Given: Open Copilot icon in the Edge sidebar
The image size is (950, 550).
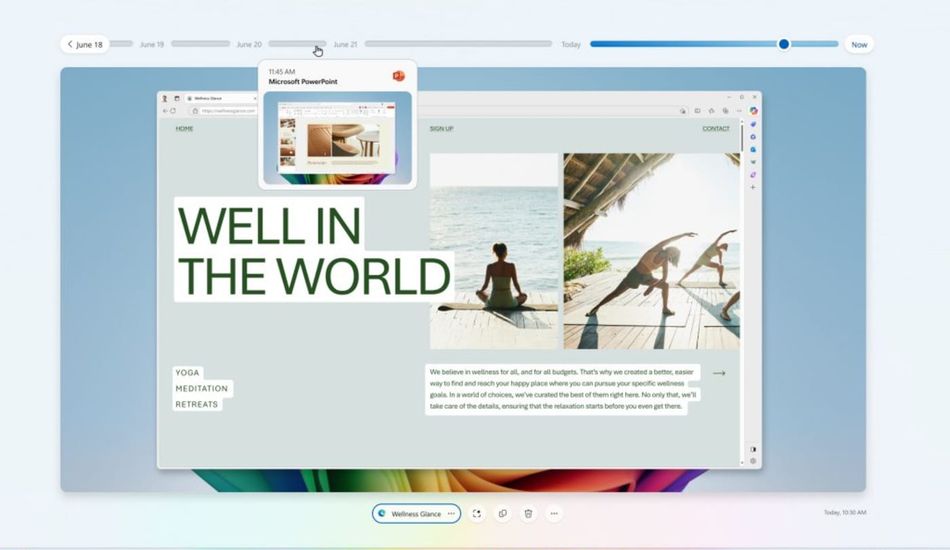Looking at the screenshot, I should click(753, 111).
